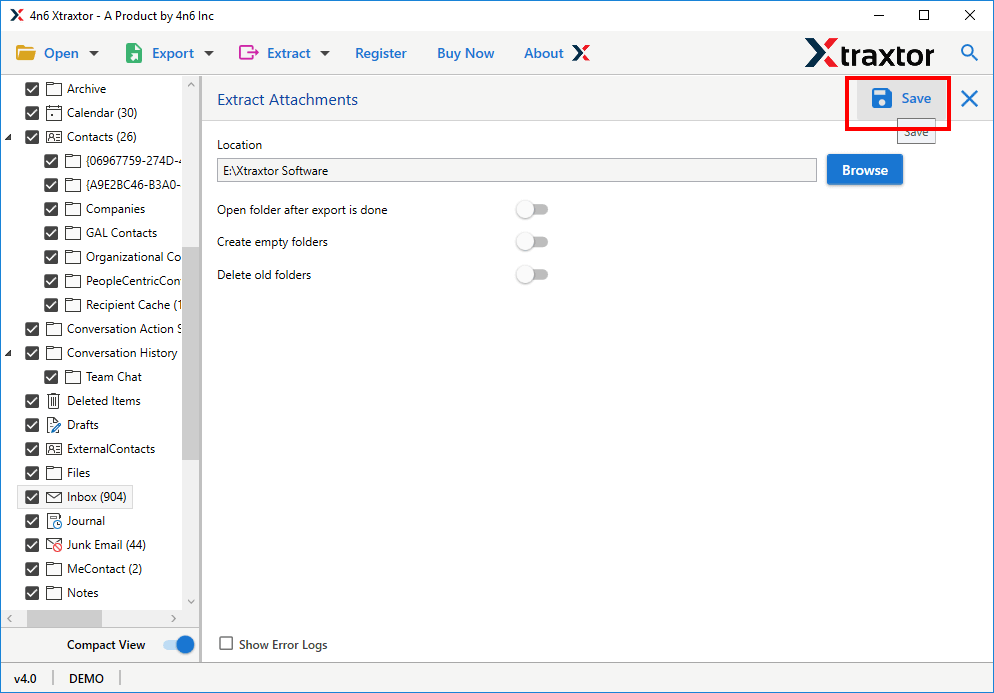Close the Extract Attachments panel
Screen dimensions: 994x693
[x=969, y=98]
